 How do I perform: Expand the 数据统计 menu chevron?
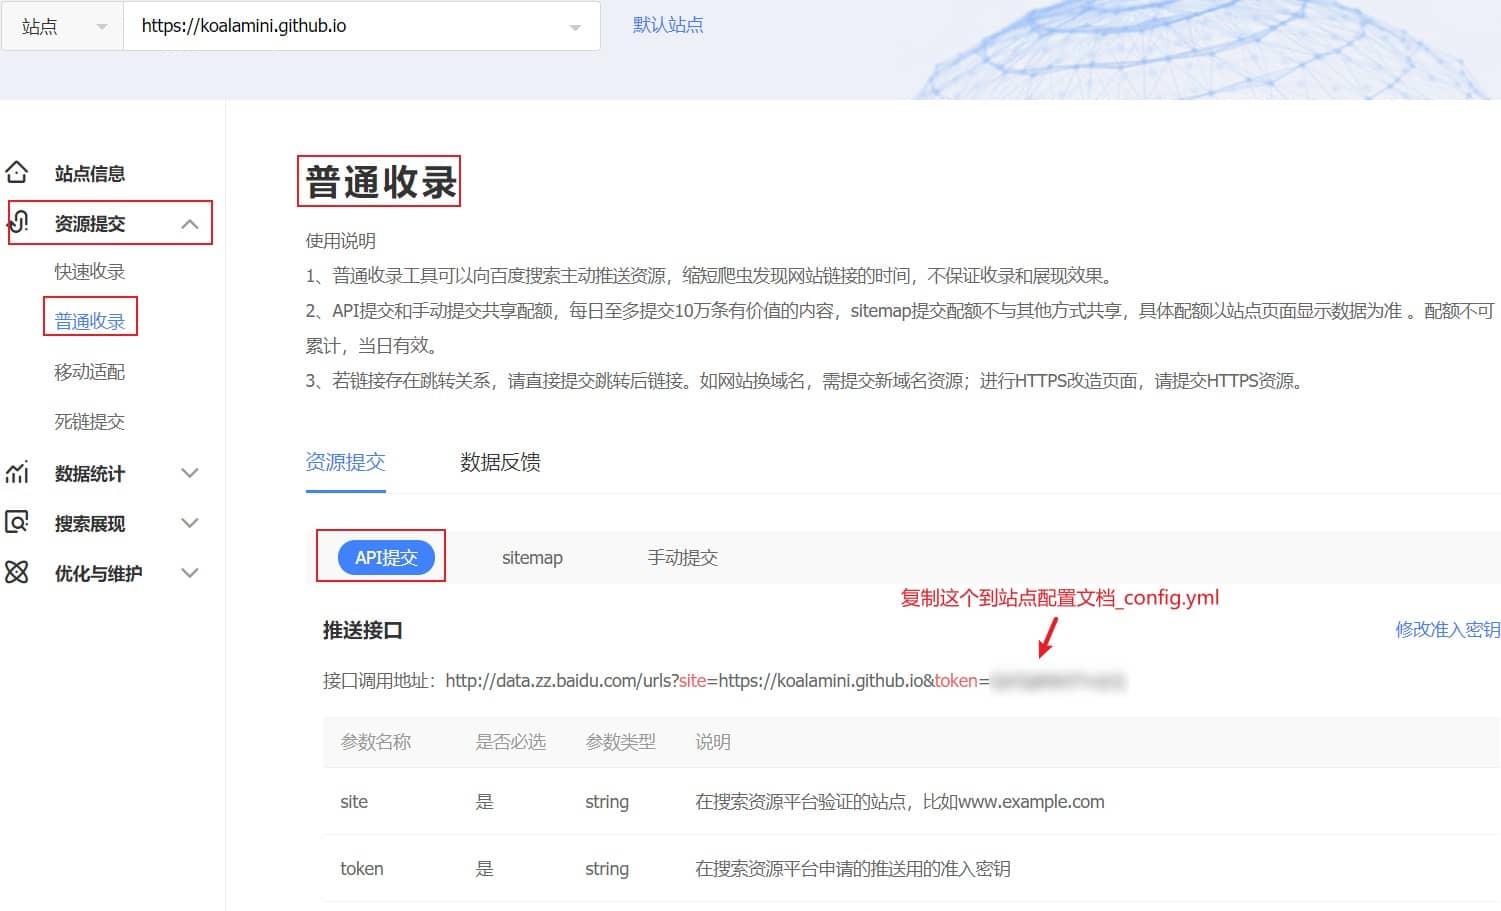(x=189, y=473)
